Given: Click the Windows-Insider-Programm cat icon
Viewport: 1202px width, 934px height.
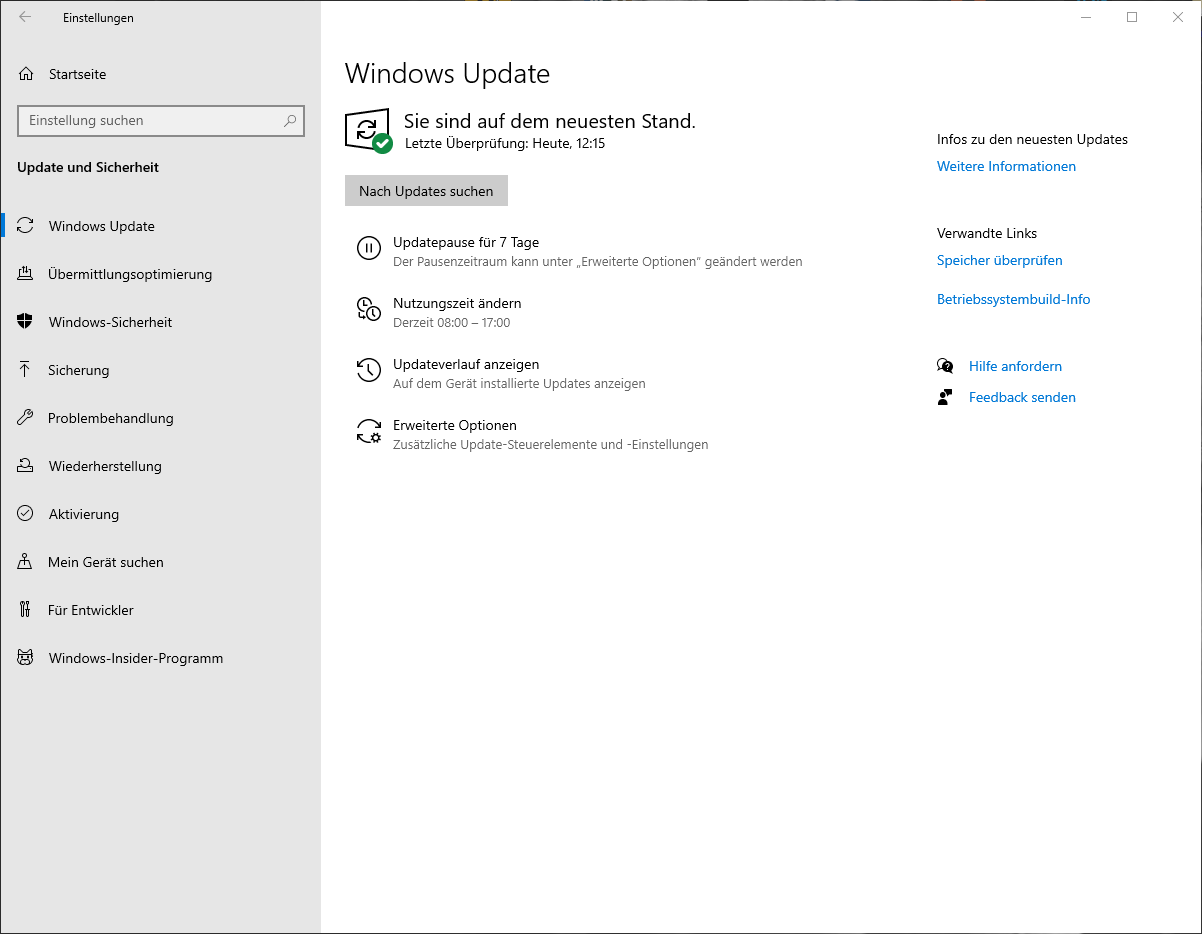Looking at the screenshot, I should point(26,658).
